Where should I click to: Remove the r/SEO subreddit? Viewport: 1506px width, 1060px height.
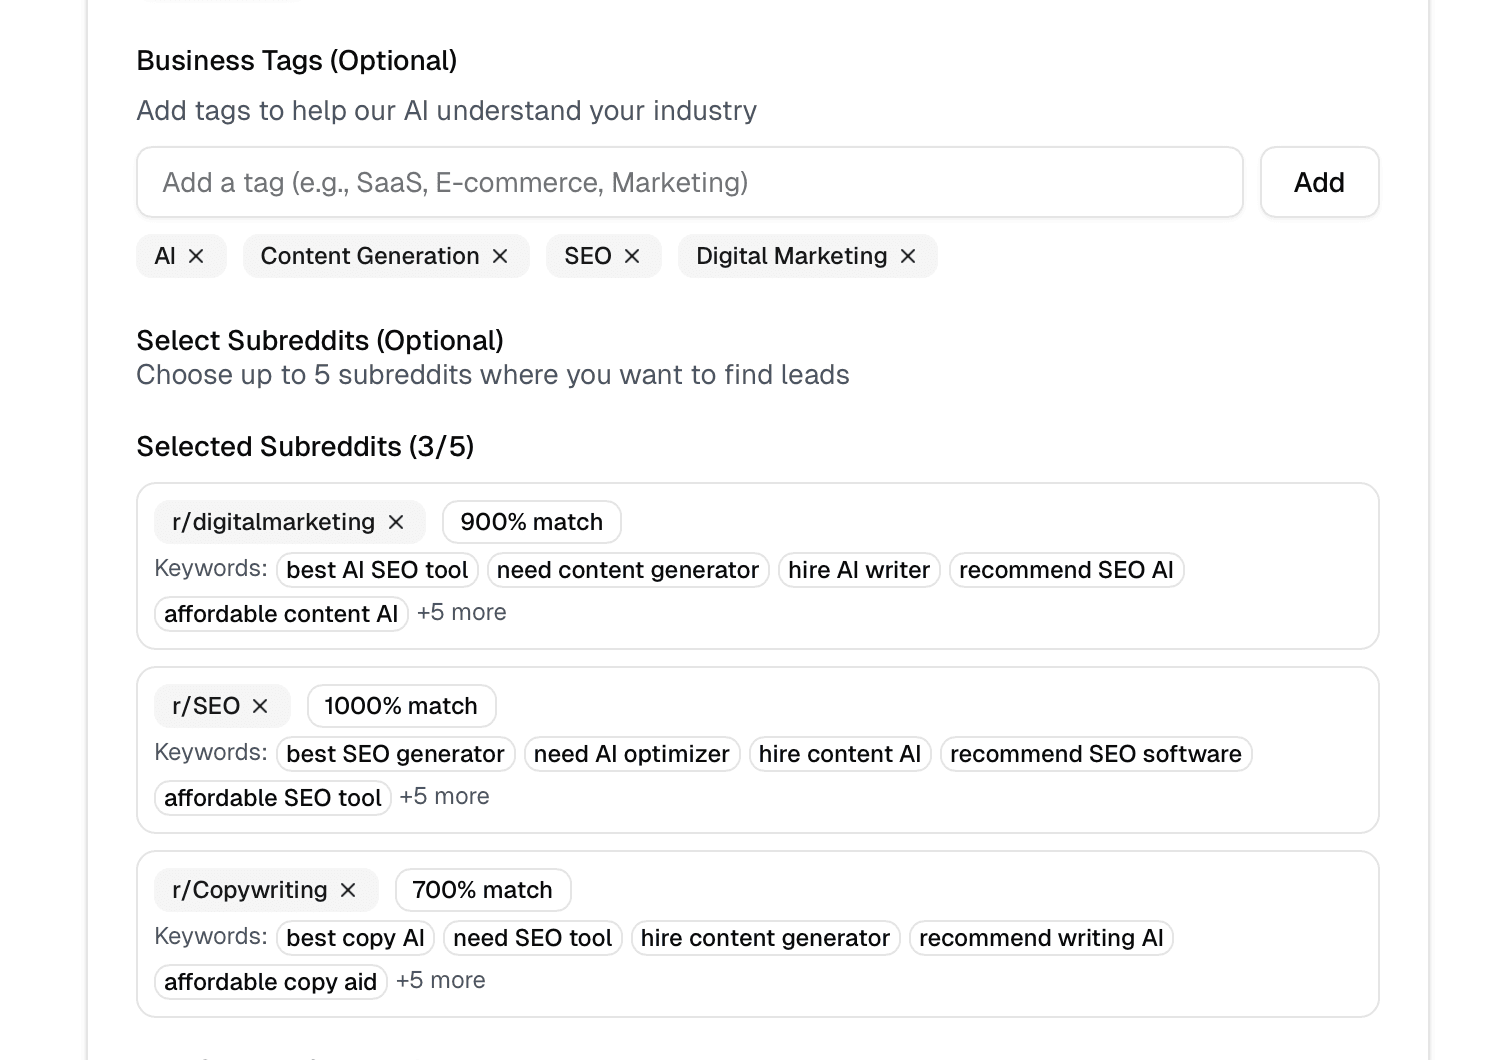[260, 705]
